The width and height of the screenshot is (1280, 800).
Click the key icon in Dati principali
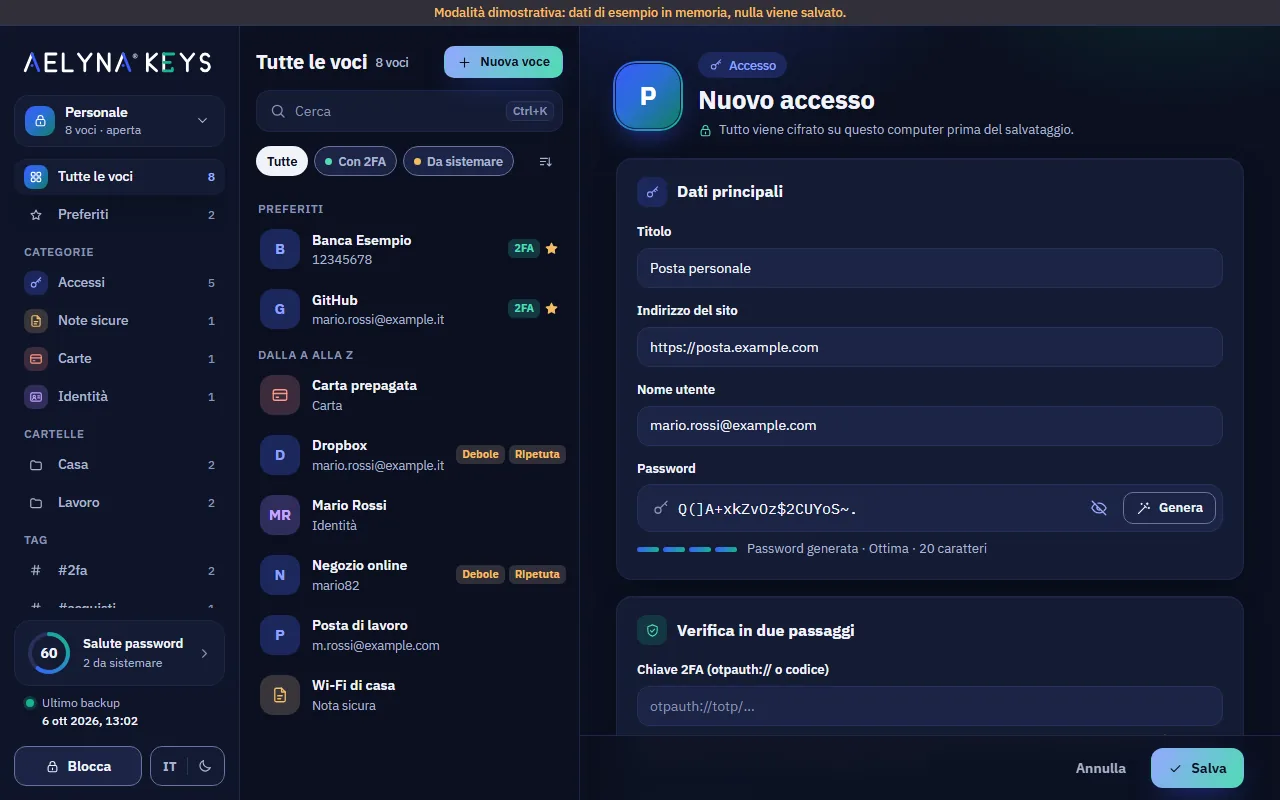pyautogui.click(x=652, y=192)
